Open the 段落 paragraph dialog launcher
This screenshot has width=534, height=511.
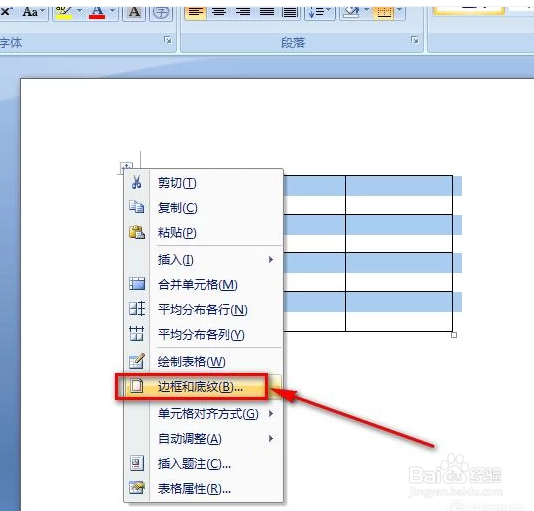coord(415,40)
